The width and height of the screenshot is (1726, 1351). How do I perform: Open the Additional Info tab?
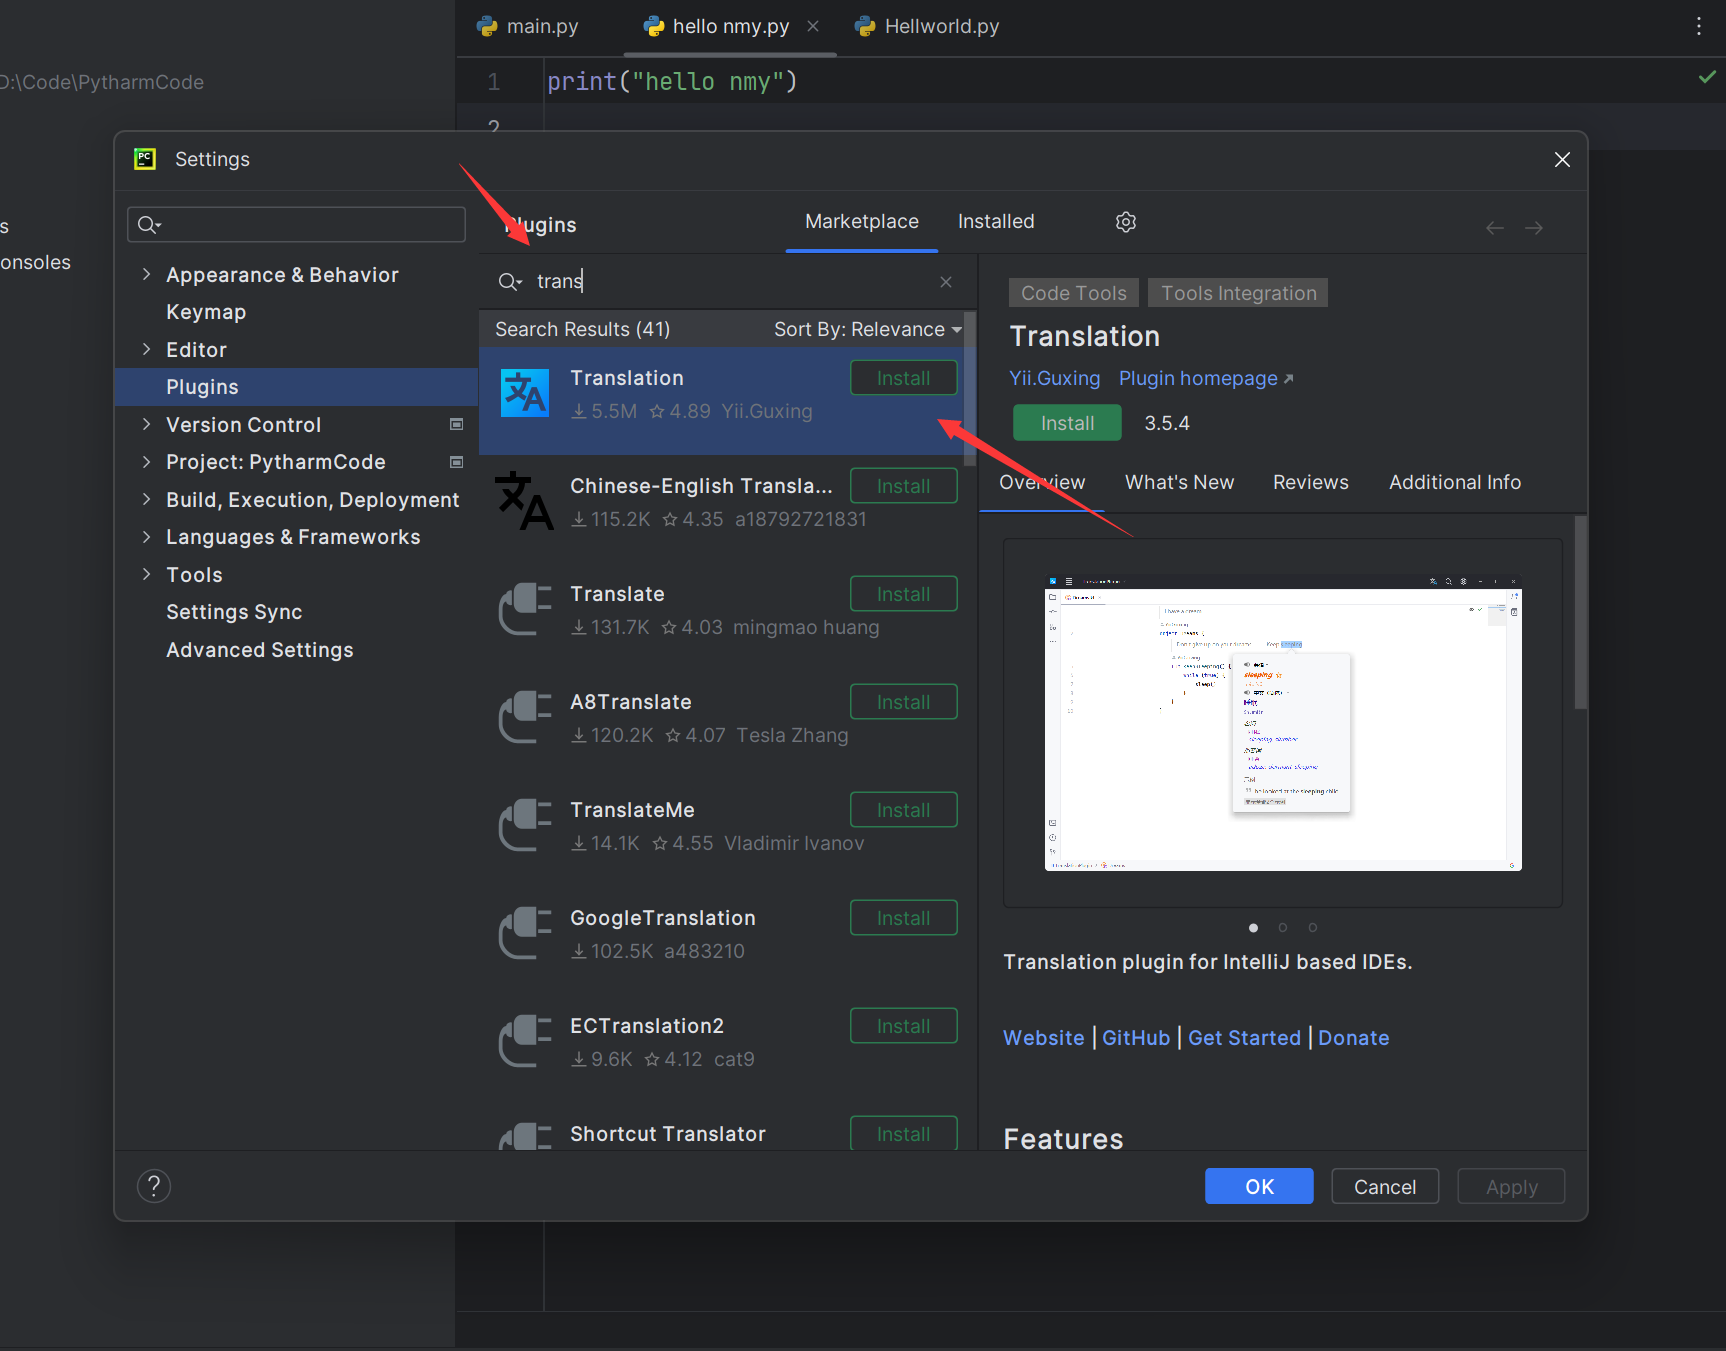[1455, 482]
